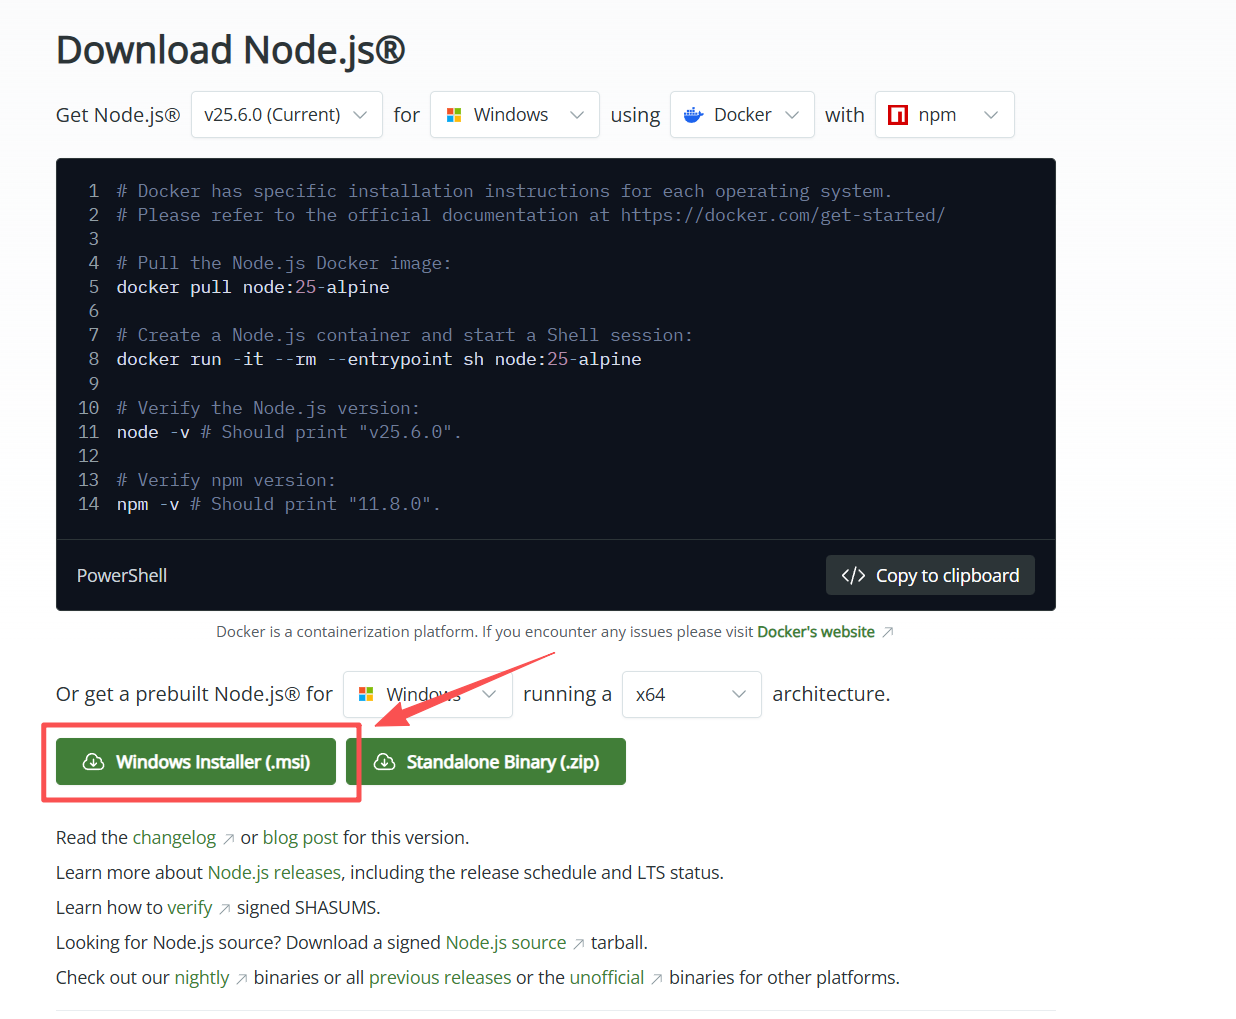This screenshot has width=1236, height=1019.
Task: Open the Node.js version dropdown v25.6.0 (Current)
Action: [287, 115]
